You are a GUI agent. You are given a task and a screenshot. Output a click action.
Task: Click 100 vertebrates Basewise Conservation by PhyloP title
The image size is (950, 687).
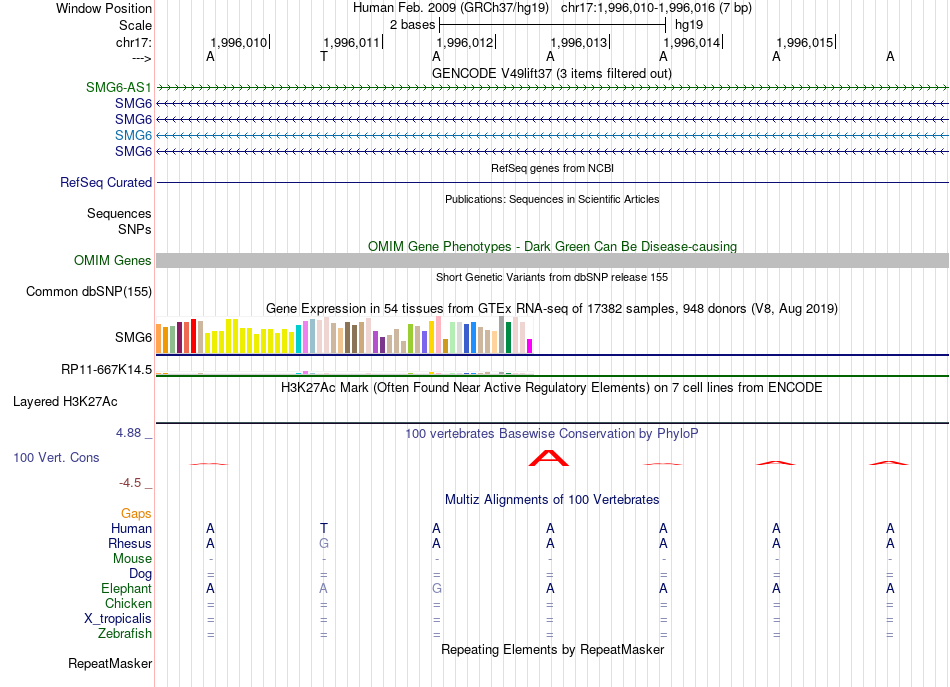552,433
